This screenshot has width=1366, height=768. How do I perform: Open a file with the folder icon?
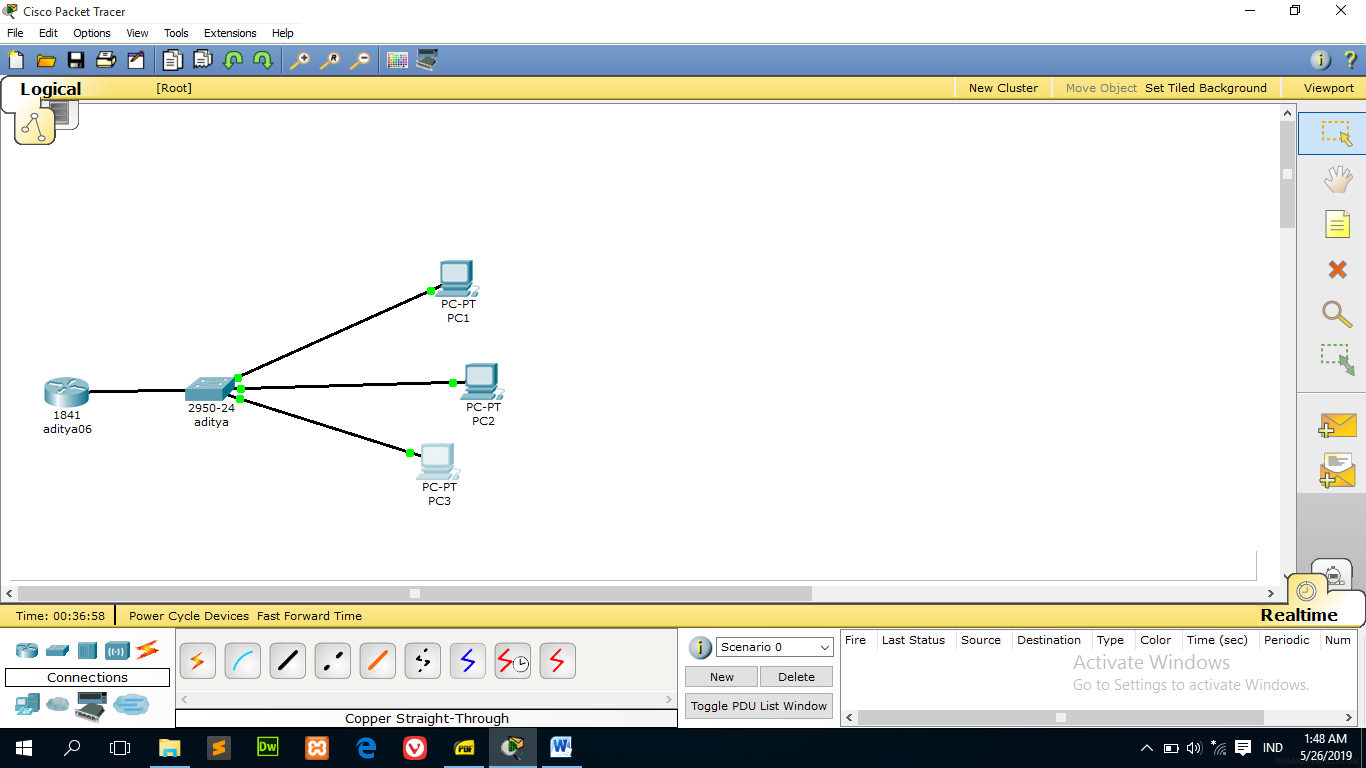45,60
